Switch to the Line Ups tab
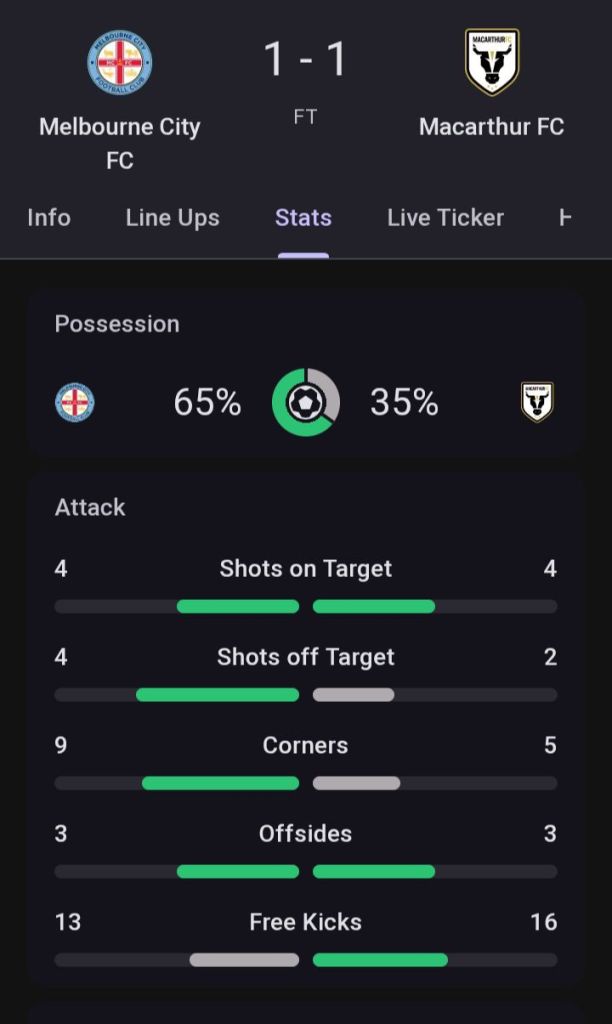 tap(172, 218)
